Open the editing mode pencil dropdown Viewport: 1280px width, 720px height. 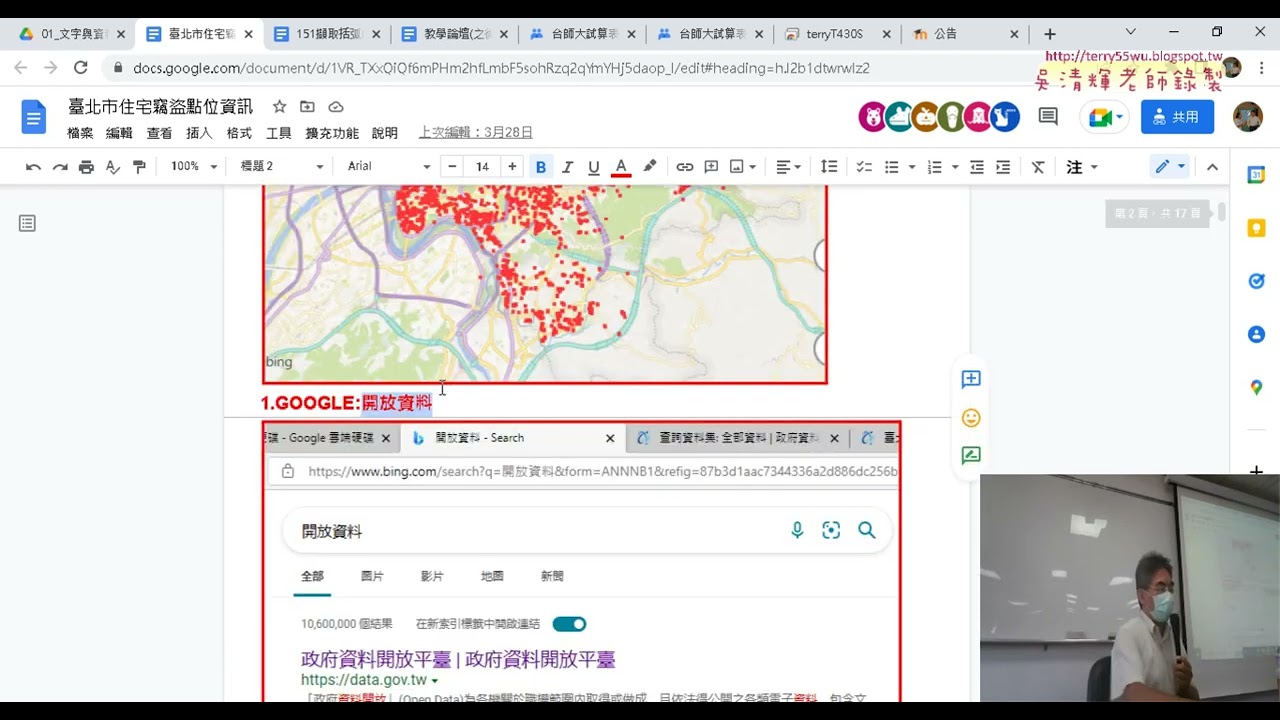point(1169,167)
